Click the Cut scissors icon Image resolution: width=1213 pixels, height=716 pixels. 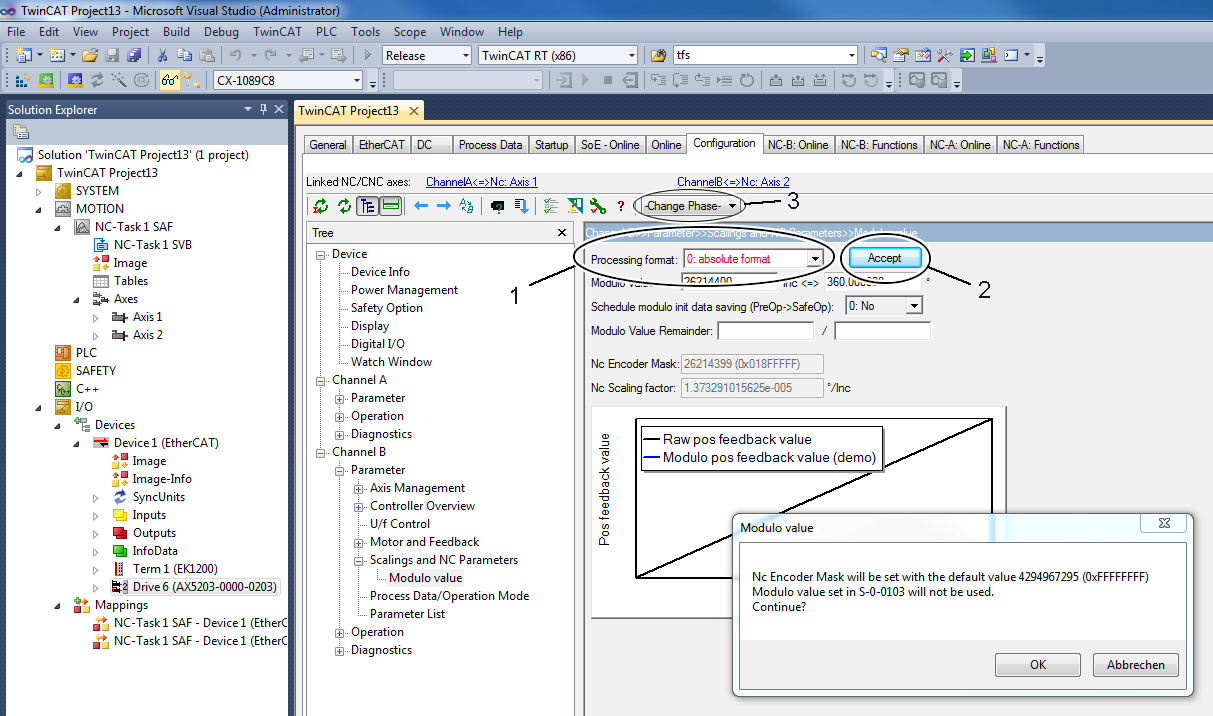161,55
